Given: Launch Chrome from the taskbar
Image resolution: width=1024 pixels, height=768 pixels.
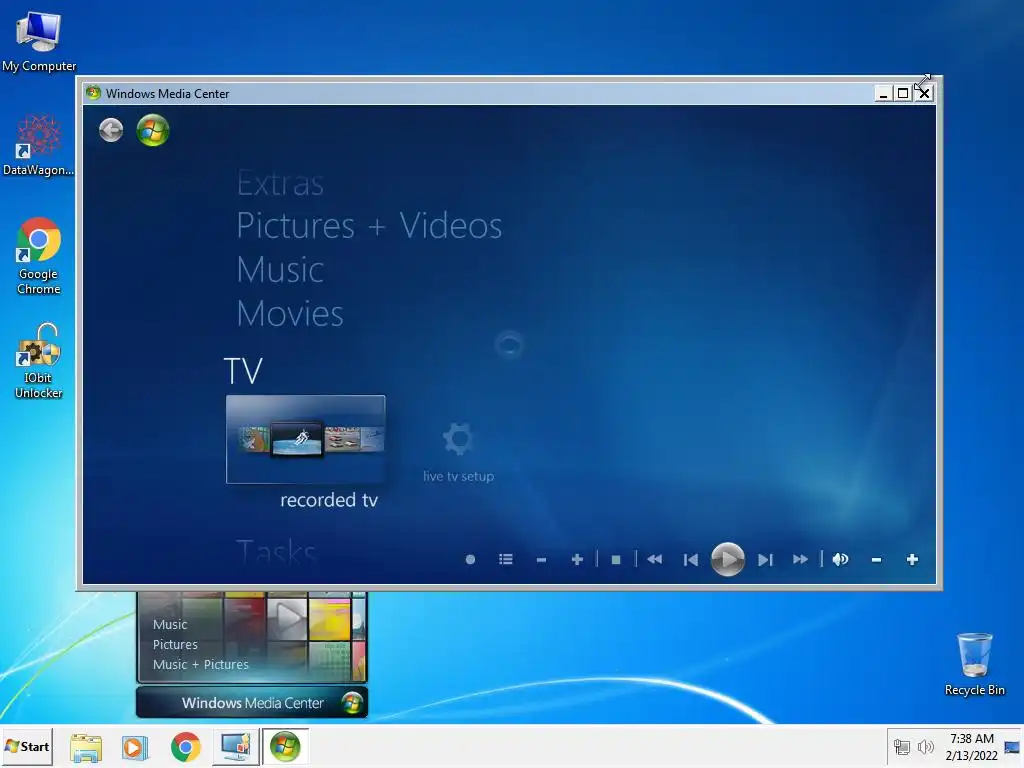Looking at the screenshot, I should 186,747.
